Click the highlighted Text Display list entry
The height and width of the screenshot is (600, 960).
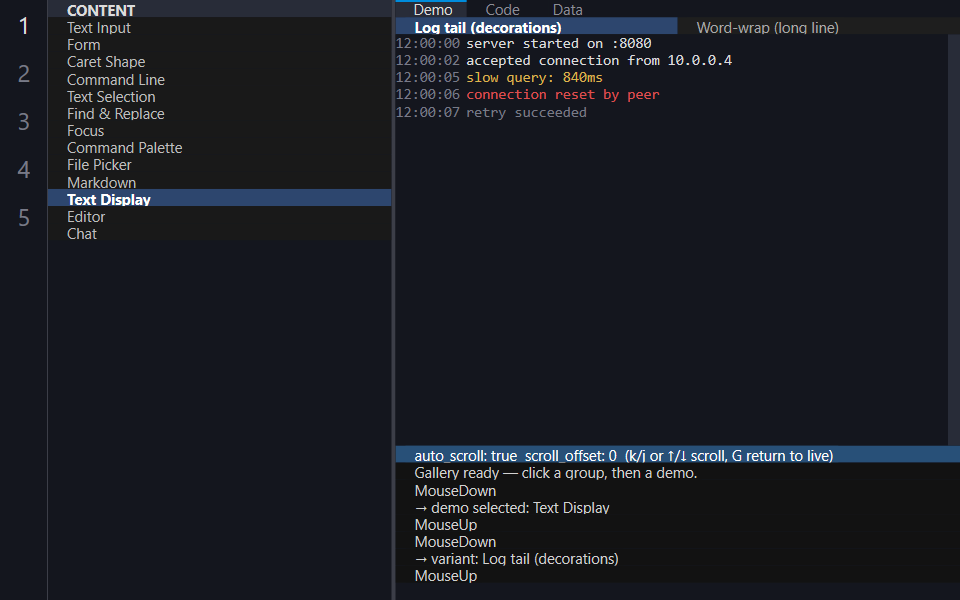click(219, 198)
